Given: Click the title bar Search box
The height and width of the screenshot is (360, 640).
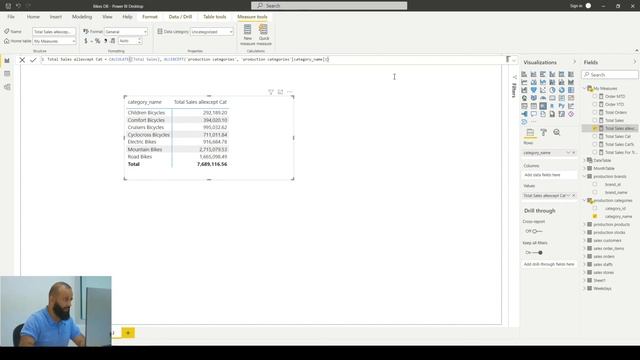Looking at the screenshot, I should (x=329, y=6).
